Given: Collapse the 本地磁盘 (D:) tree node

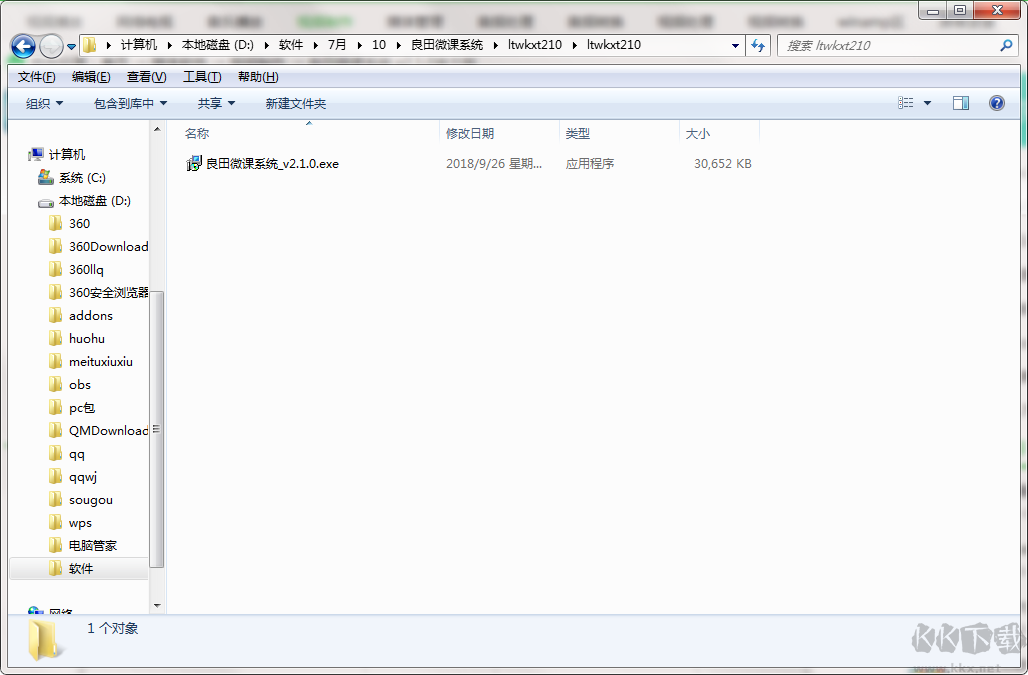Looking at the screenshot, I should click(33, 200).
